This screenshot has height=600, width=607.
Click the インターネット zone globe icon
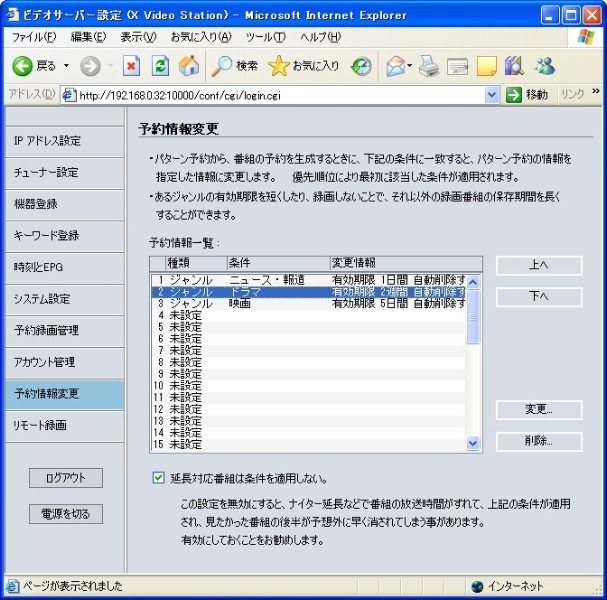[x=477, y=587]
